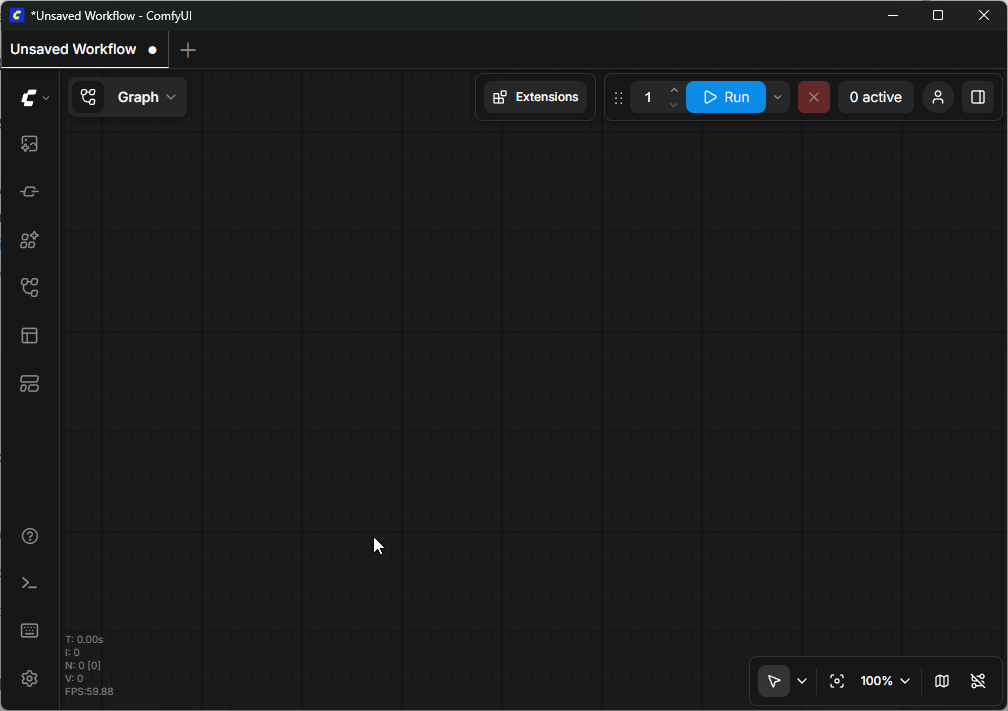Viewport: 1008px width, 711px height.
Task: Open keyboard shortcuts from the sidebar
Action: [29, 630]
